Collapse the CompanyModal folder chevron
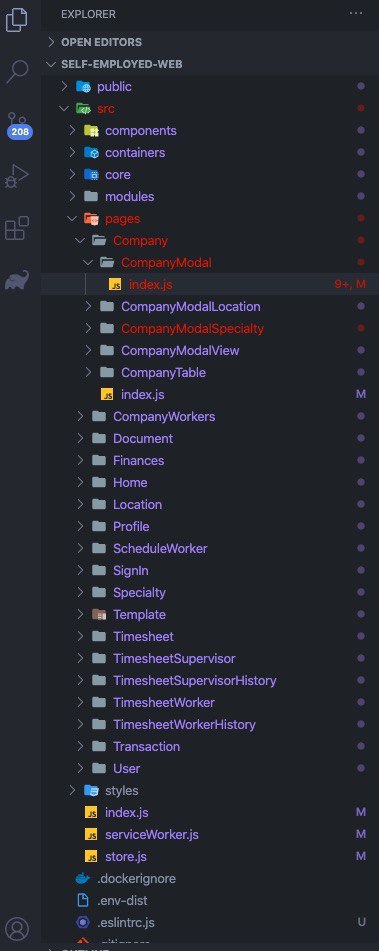379x951 pixels. coord(89,263)
